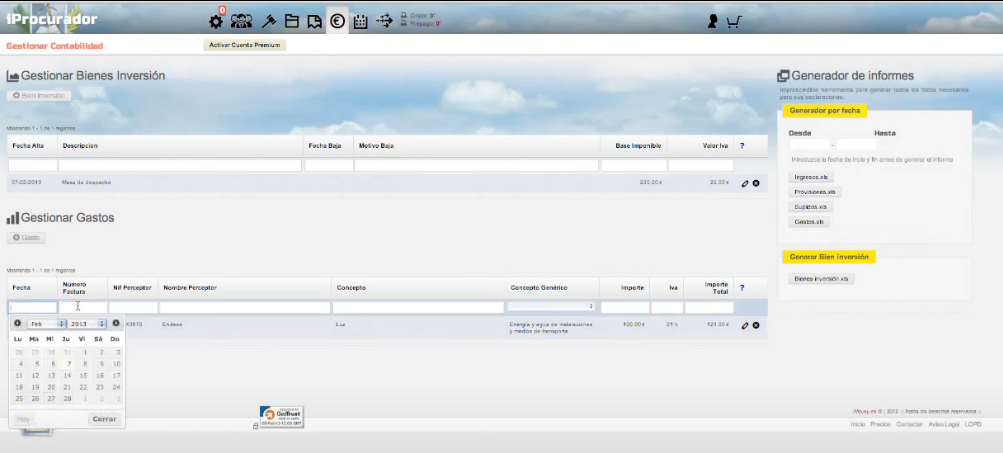Open the settings gear in the top toolbar
1003x453 pixels.
point(216,21)
